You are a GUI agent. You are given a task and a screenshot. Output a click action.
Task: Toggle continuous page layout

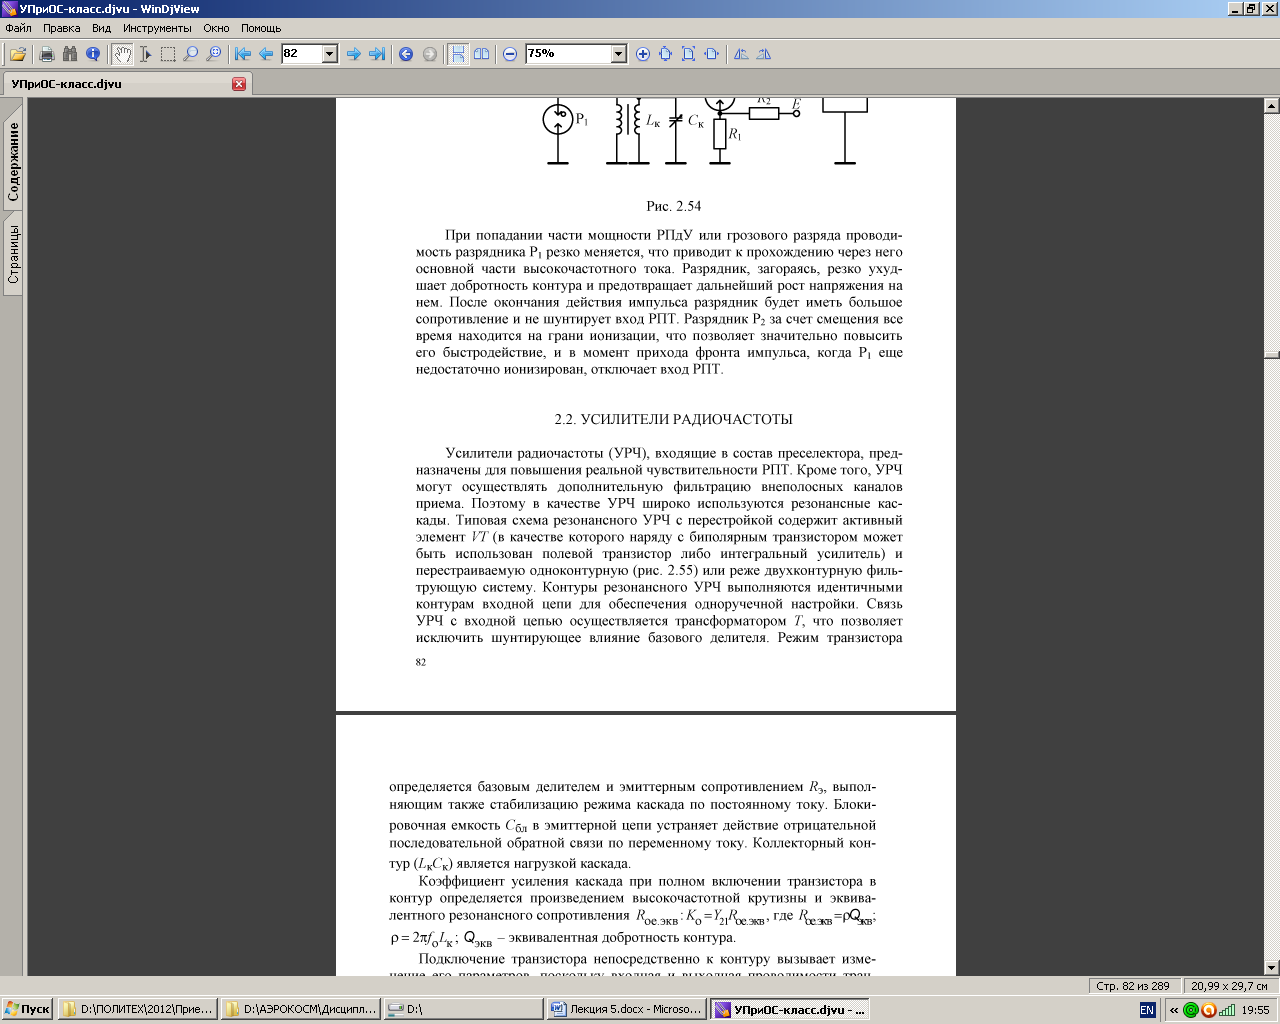coord(458,54)
